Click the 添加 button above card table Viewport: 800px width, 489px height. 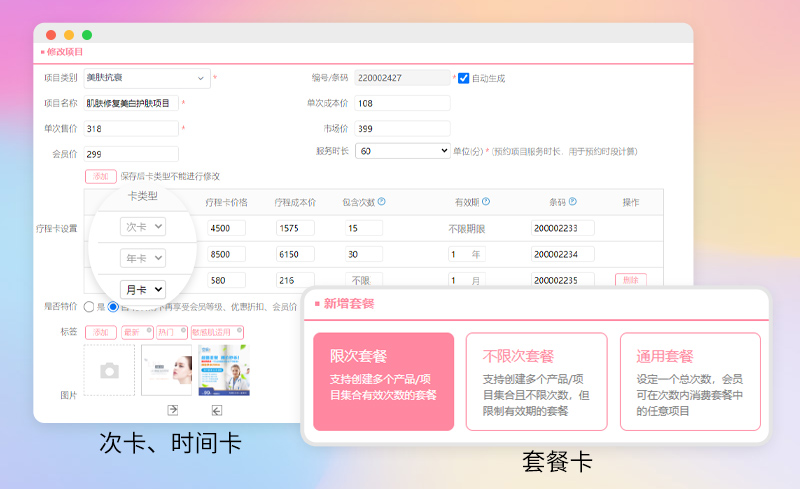pyautogui.click(x=100, y=176)
